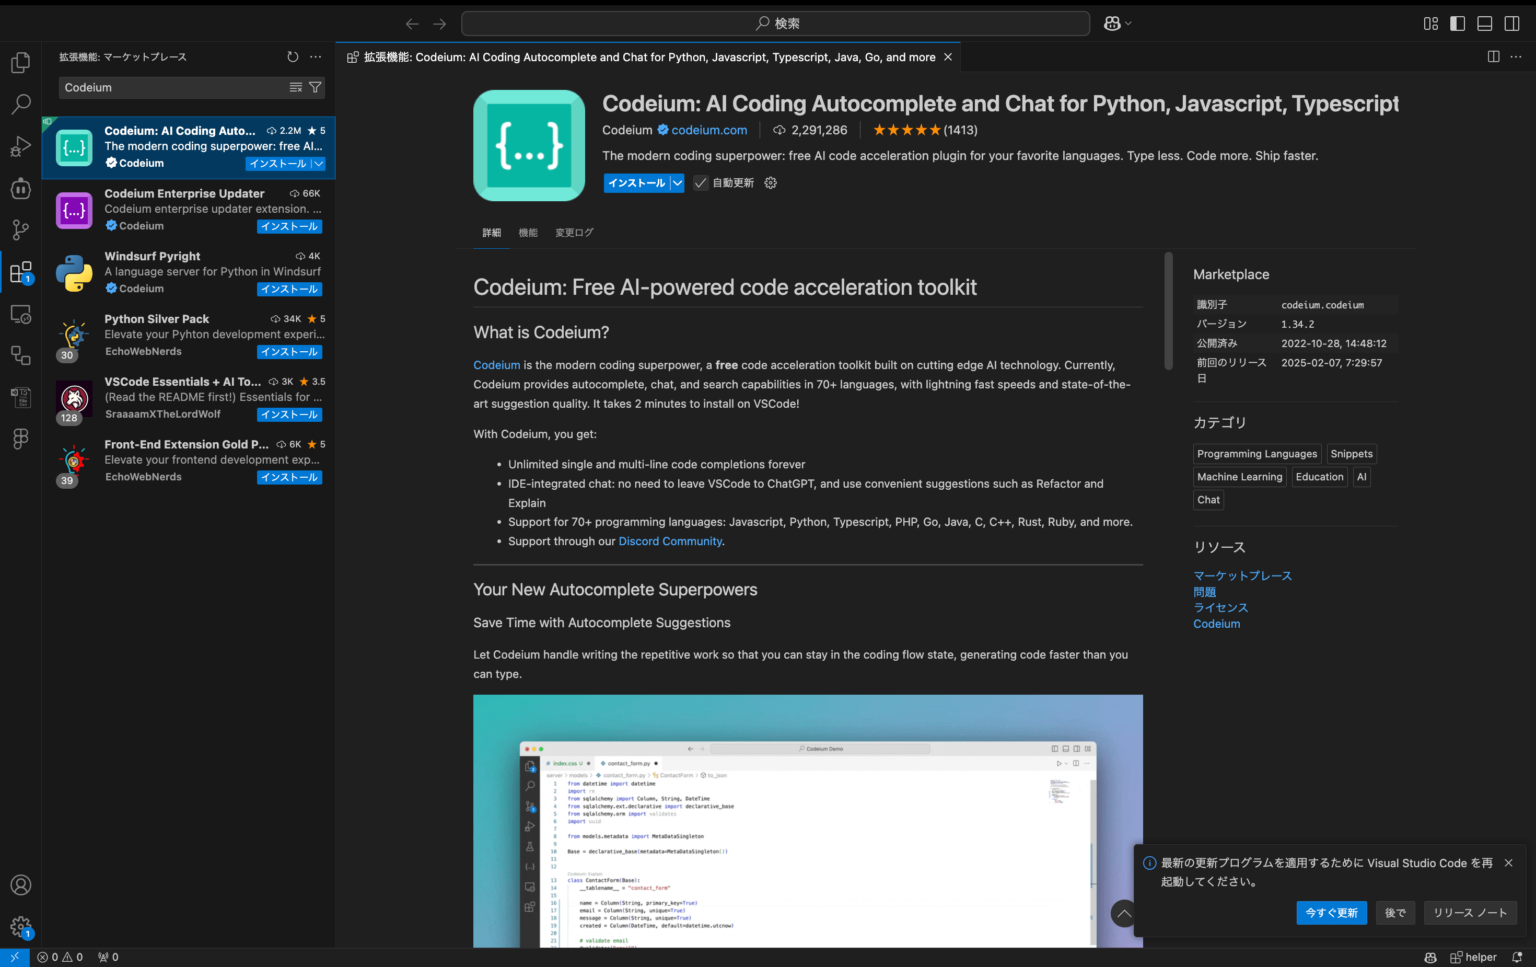Expand install dropdown arrow on Codeium page
The height and width of the screenshot is (967, 1536).
pyautogui.click(x=677, y=183)
